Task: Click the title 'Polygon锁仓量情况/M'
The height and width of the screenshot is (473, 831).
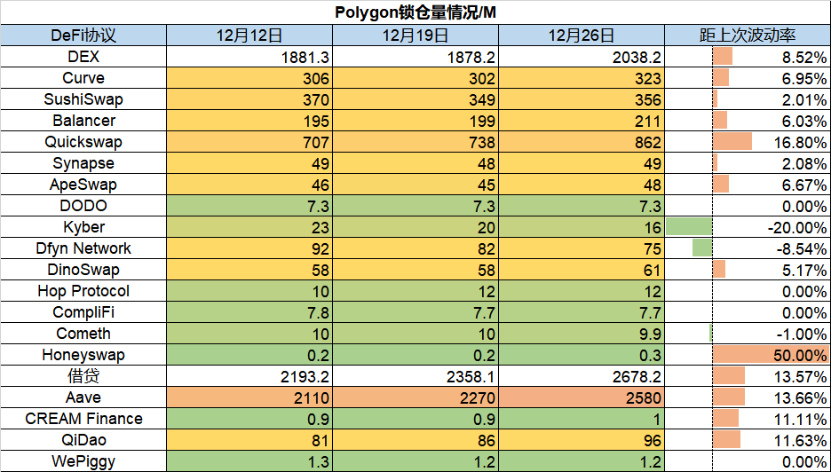Action: (416, 13)
